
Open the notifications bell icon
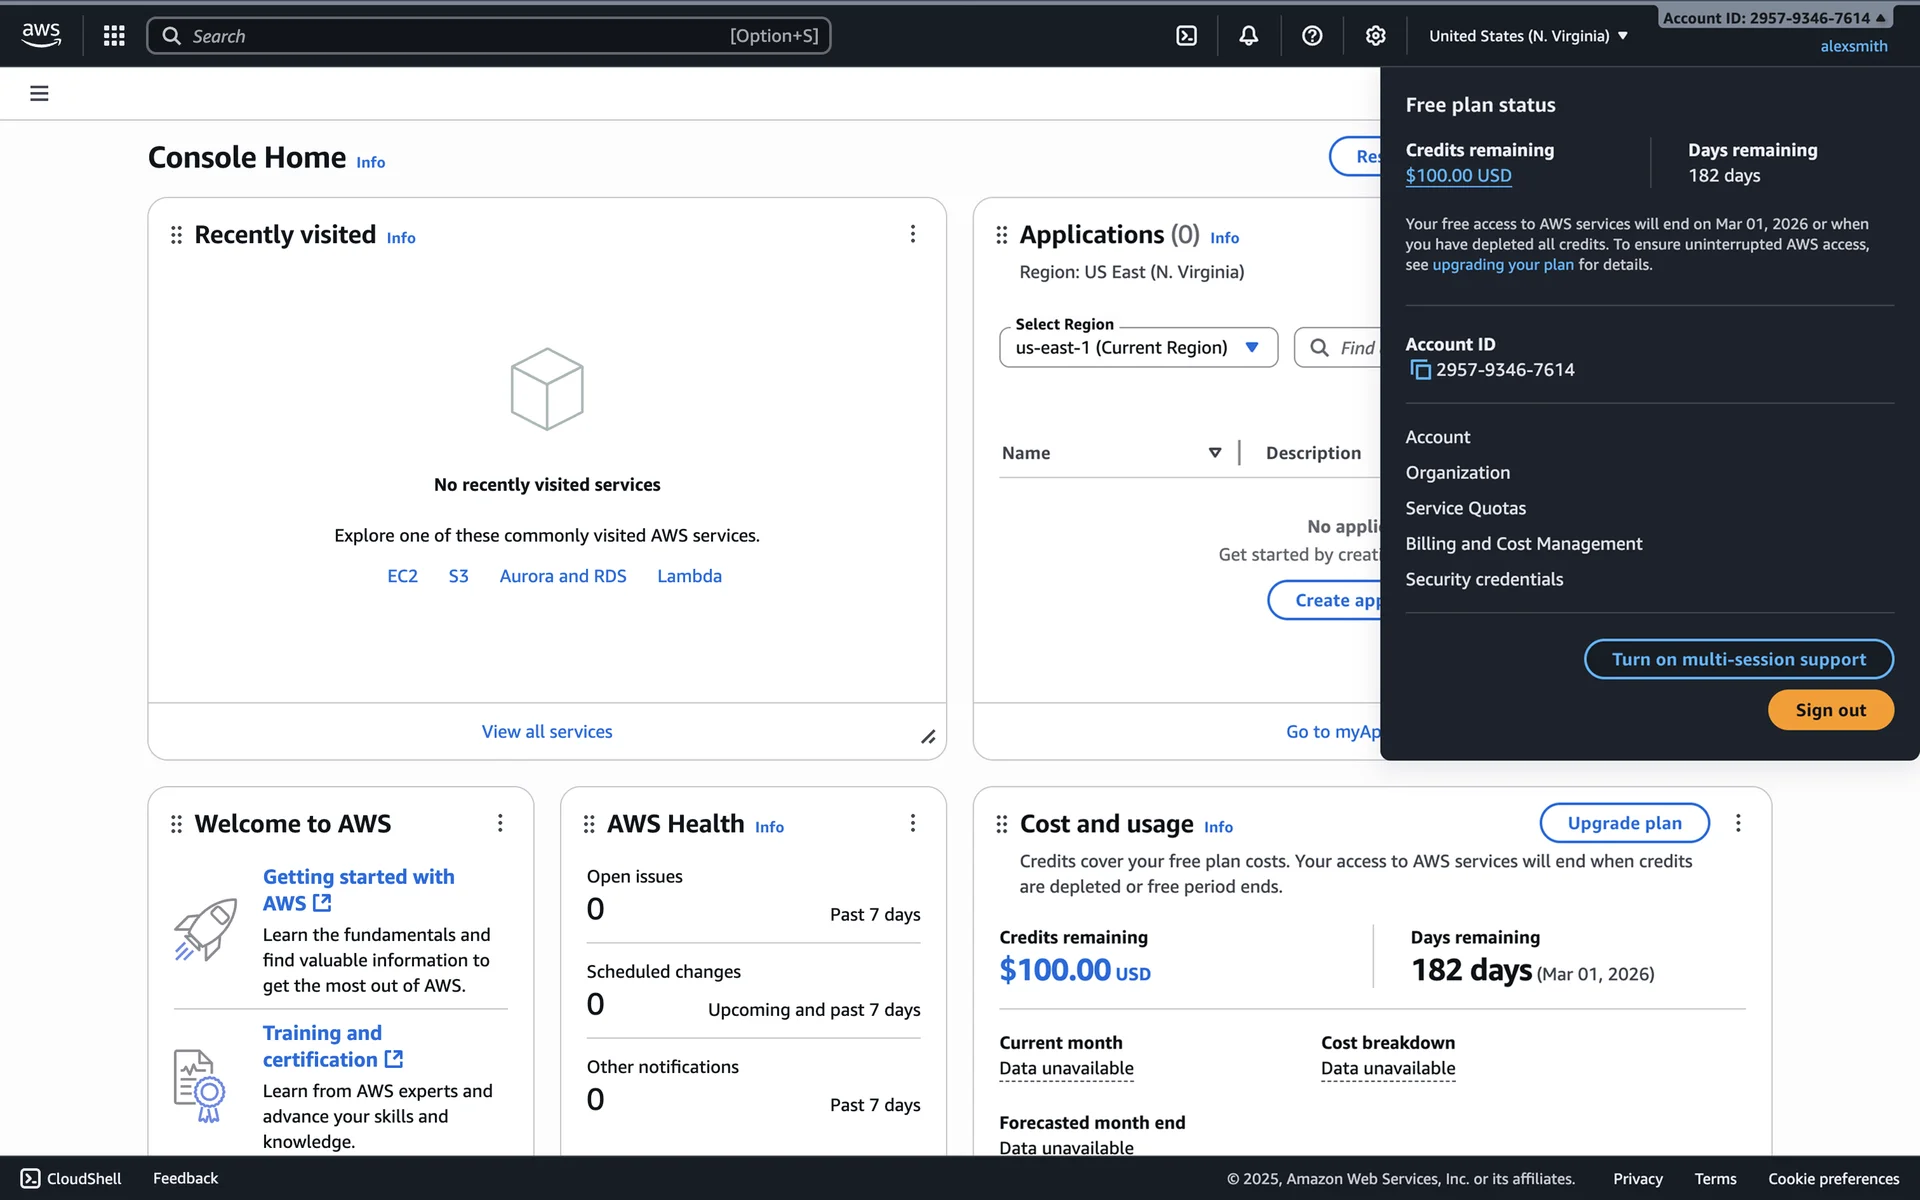pos(1248,36)
